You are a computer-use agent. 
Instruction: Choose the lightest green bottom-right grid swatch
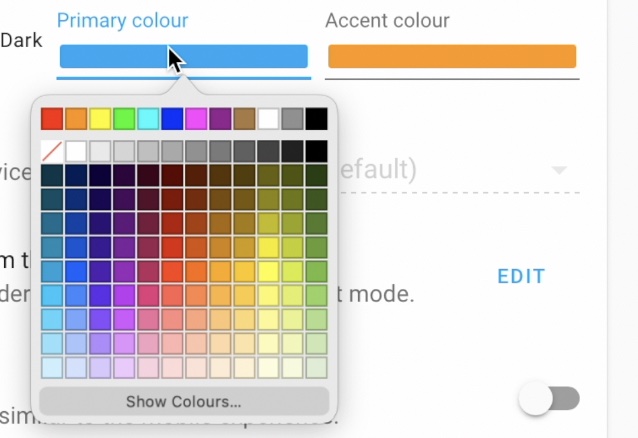[x=317, y=368]
